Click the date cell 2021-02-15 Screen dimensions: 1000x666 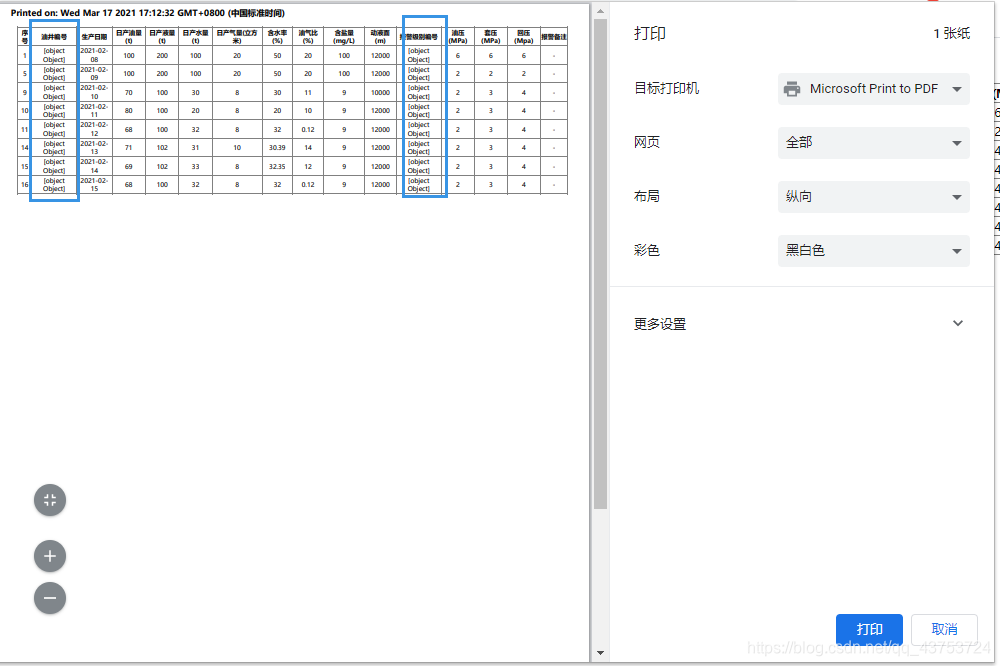pyautogui.click(x=94, y=185)
